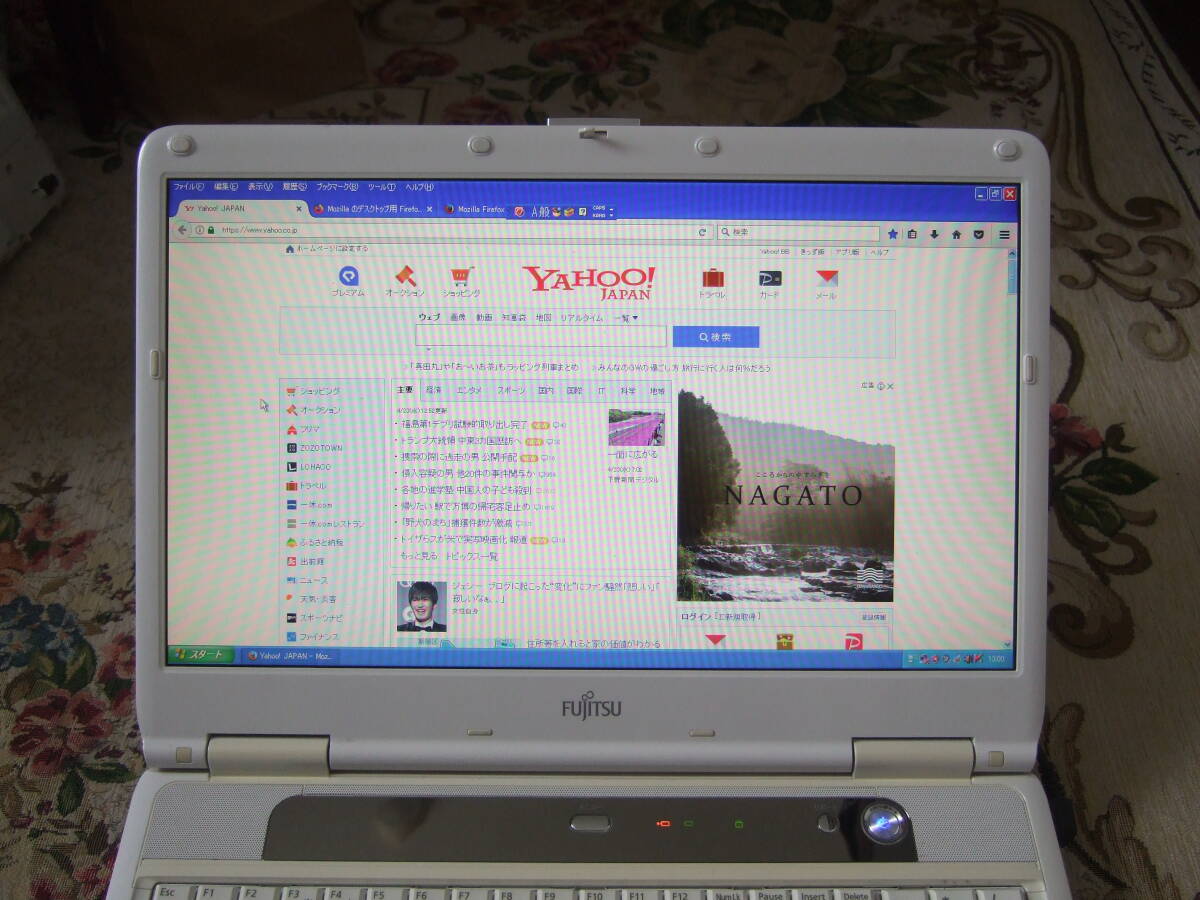Open 出前館 in the left sidebar
Viewport: 1200px width, 900px height.
pos(305,561)
